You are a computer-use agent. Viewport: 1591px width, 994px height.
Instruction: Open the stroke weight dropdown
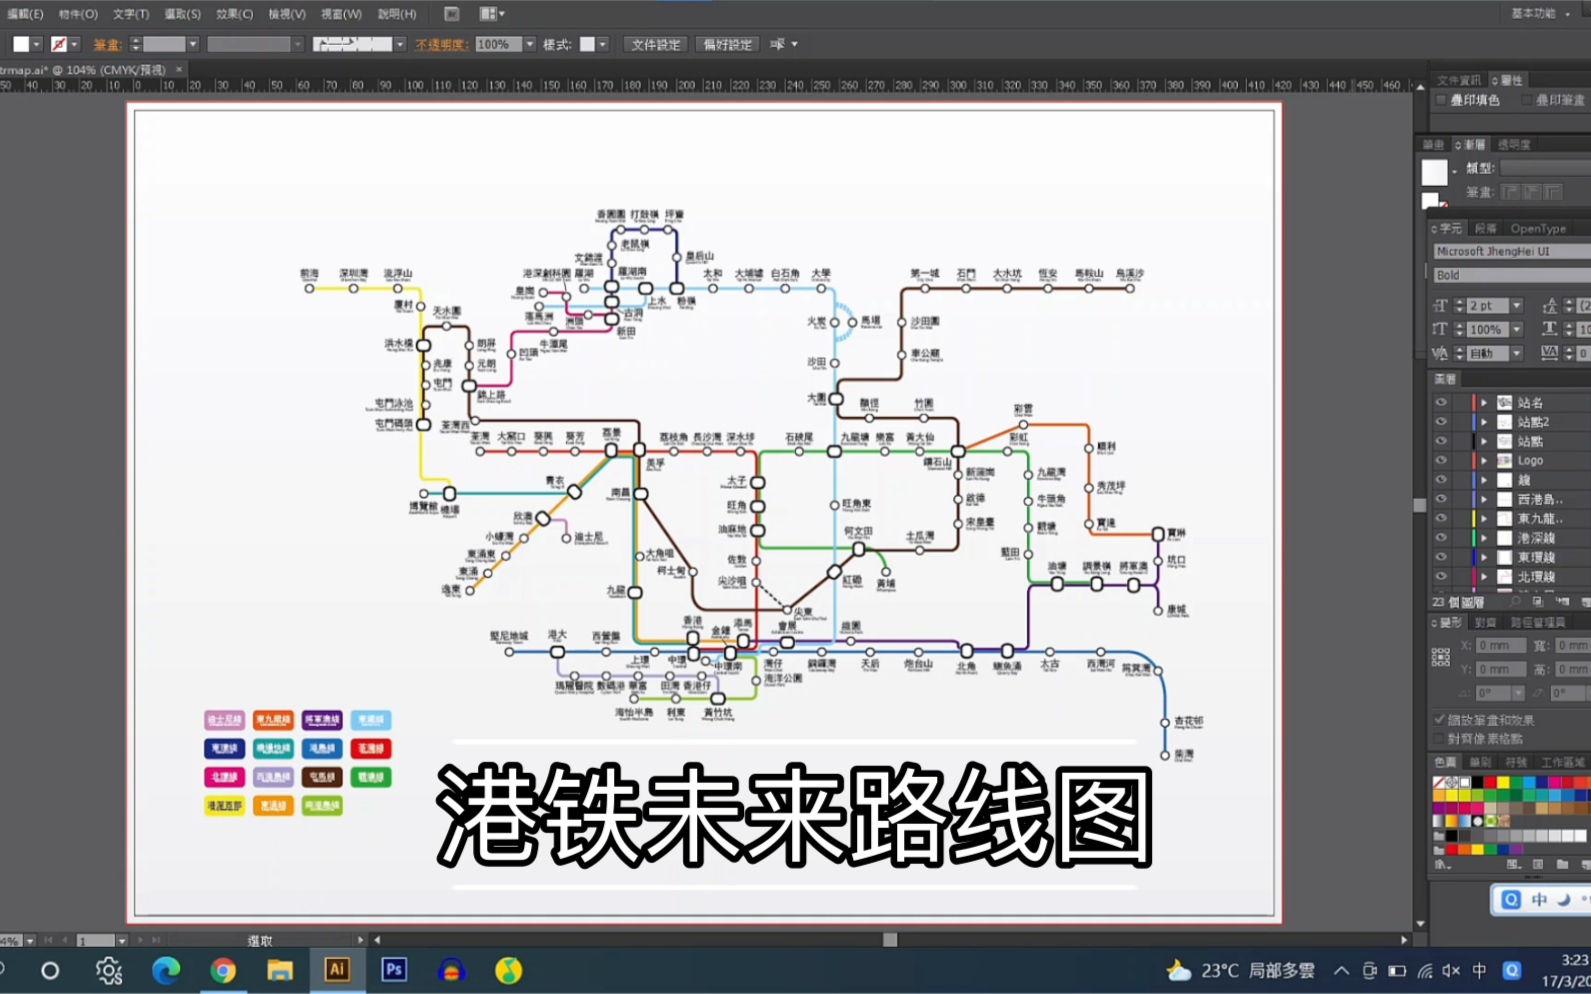click(193, 44)
